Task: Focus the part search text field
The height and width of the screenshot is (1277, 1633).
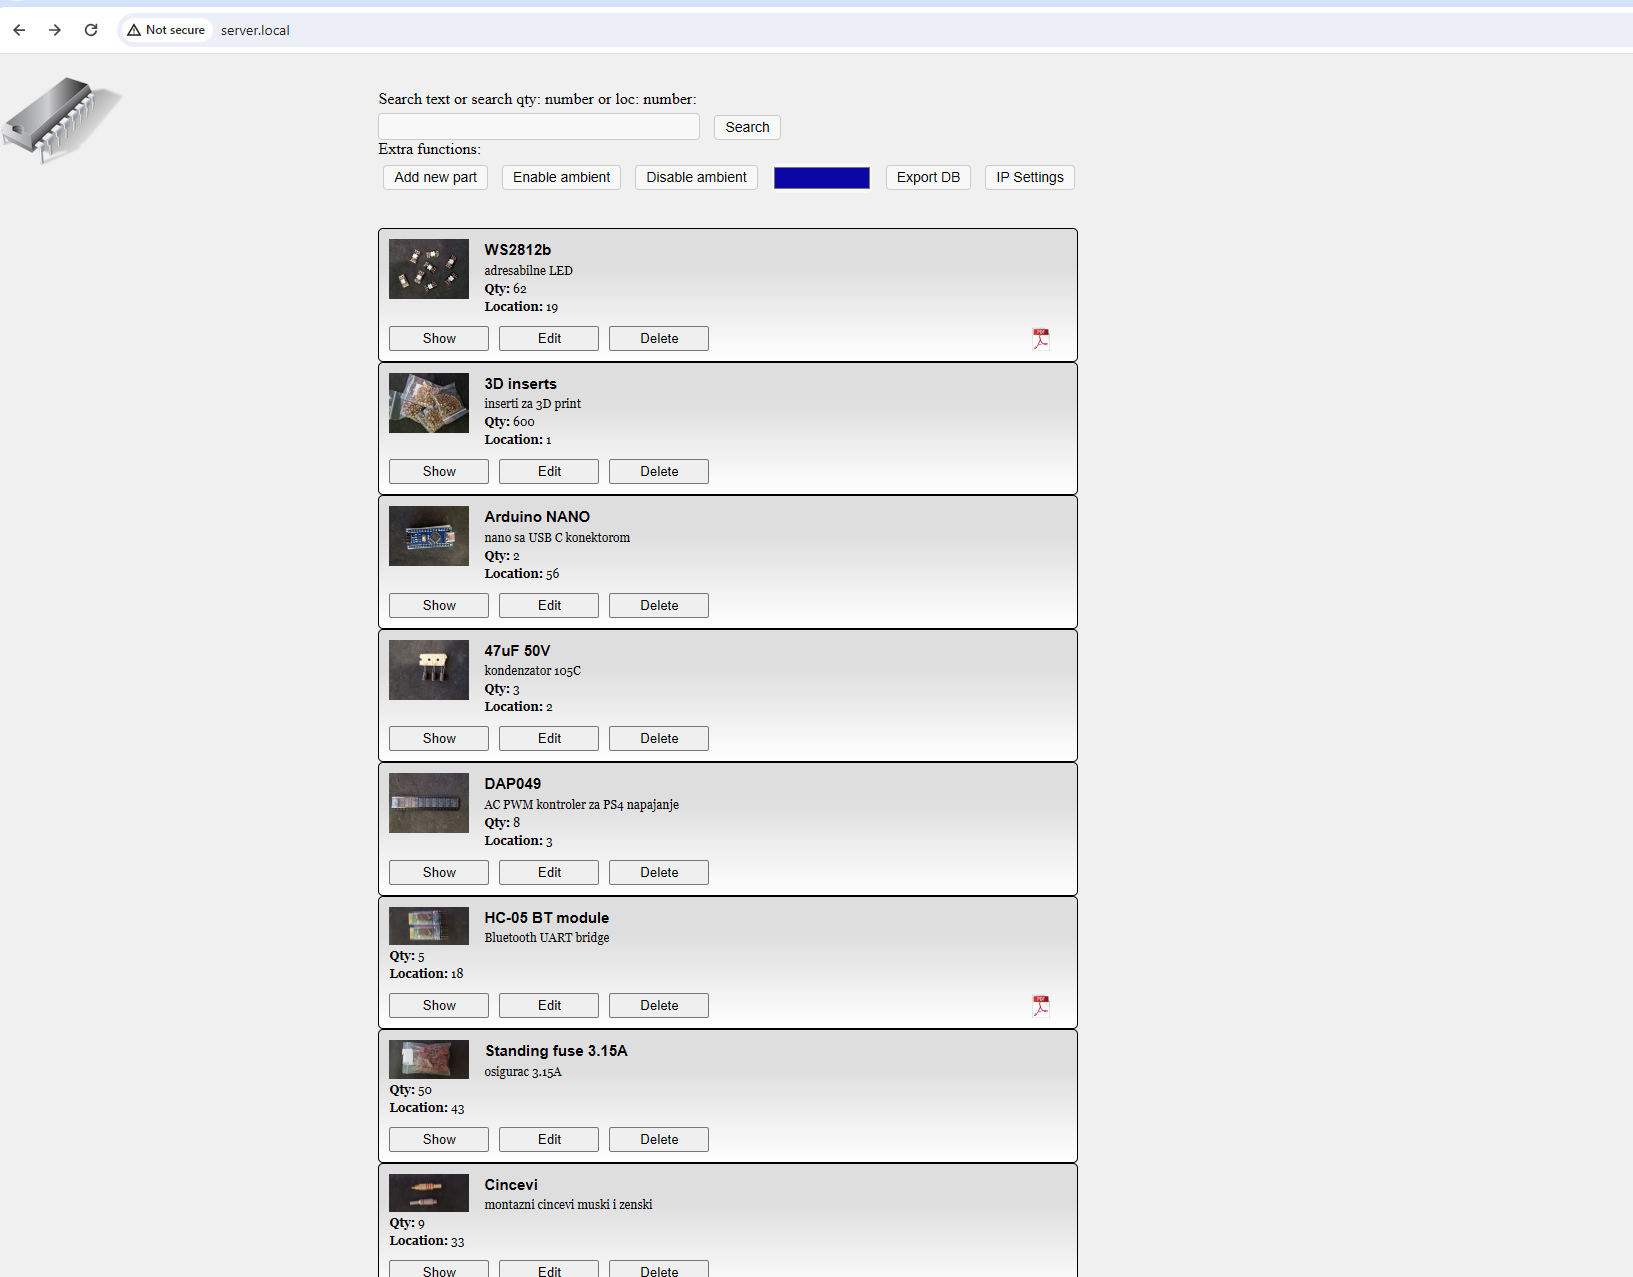Action: tap(539, 126)
